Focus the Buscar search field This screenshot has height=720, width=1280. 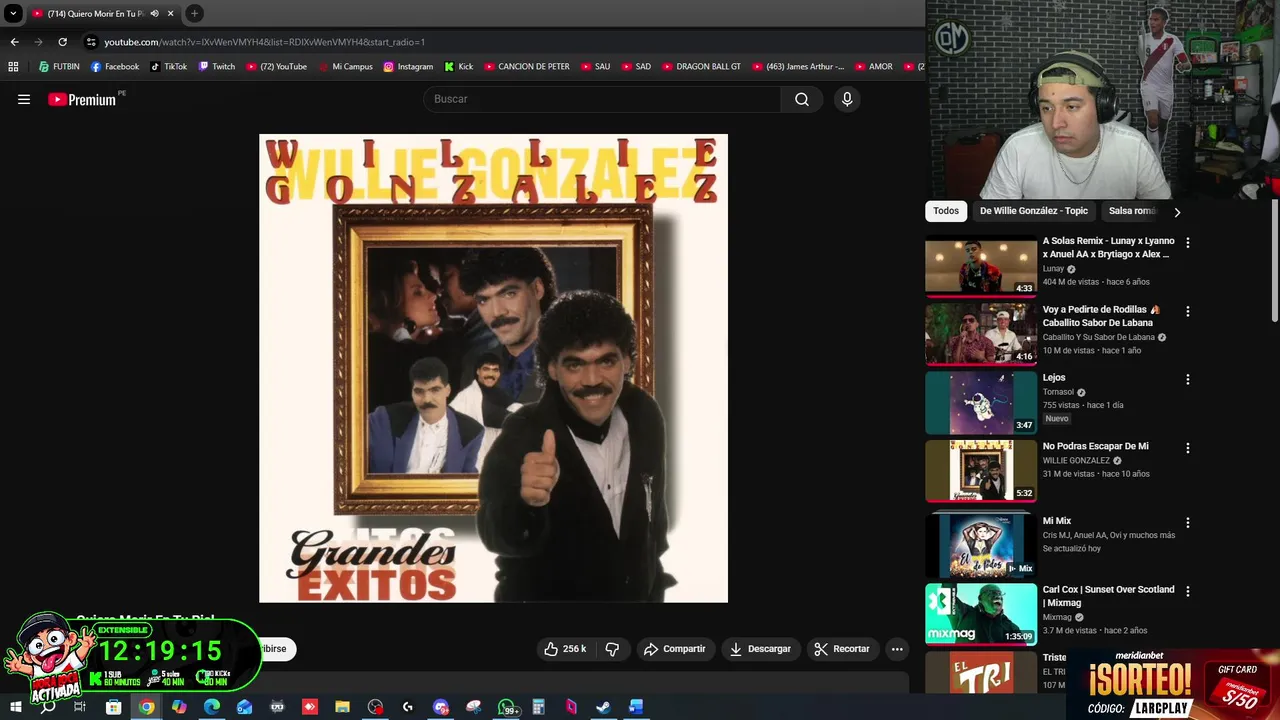[x=603, y=99]
